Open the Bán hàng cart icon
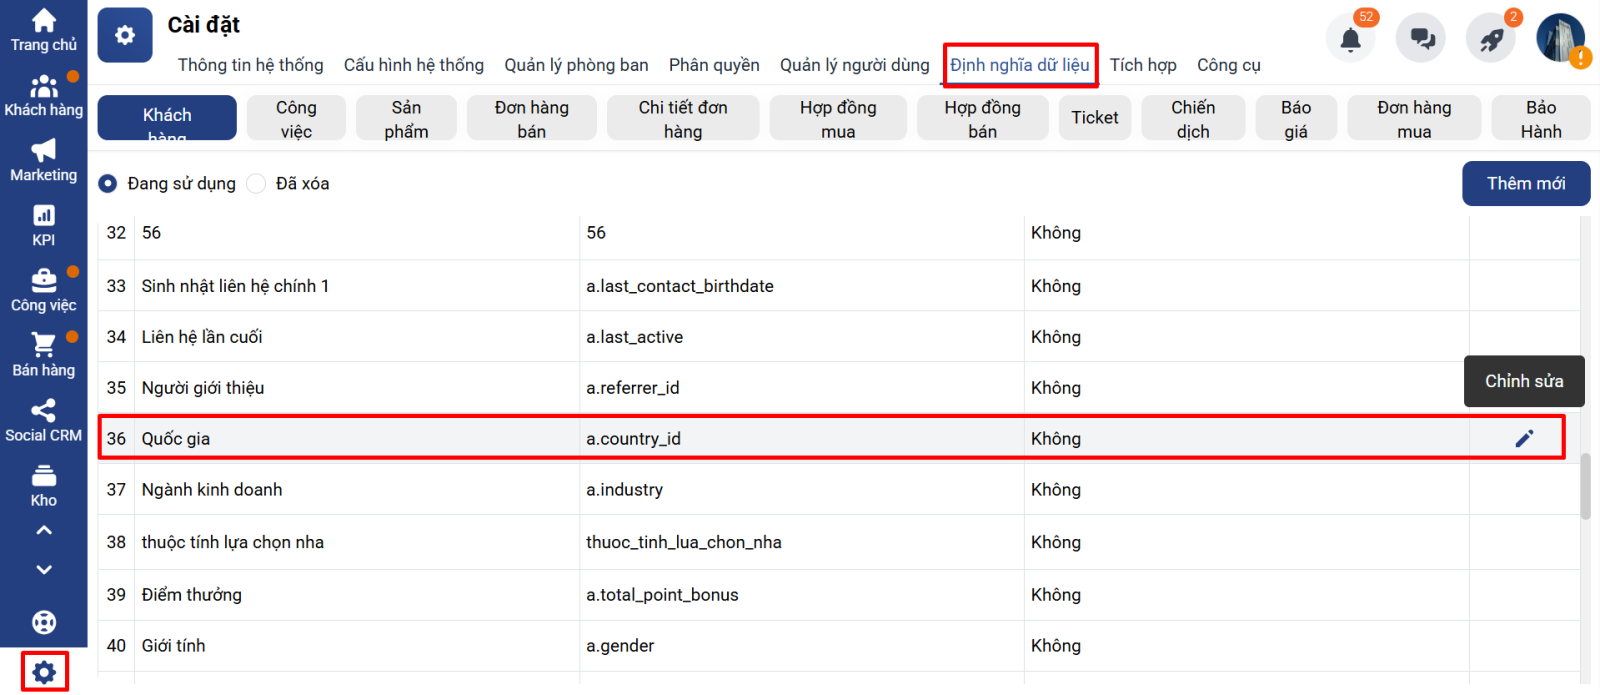Screen dimensions: 1600x695 [44, 345]
